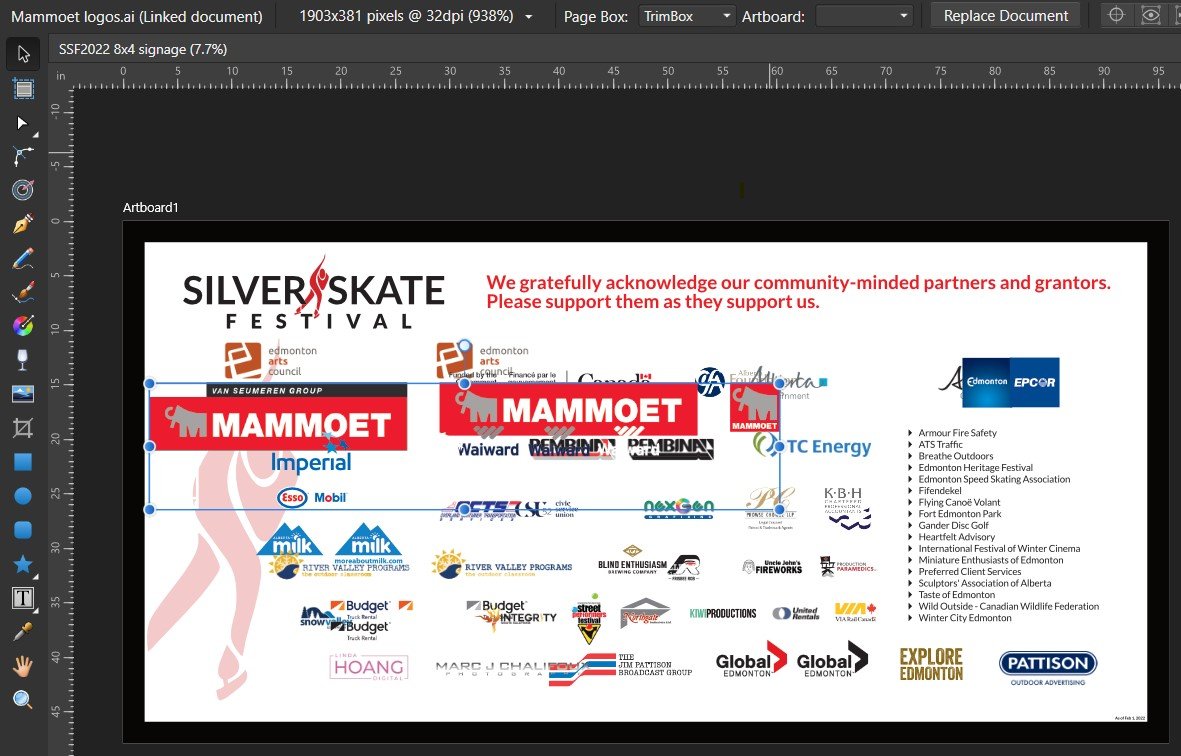Switch to the View hand tool

tap(23, 666)
